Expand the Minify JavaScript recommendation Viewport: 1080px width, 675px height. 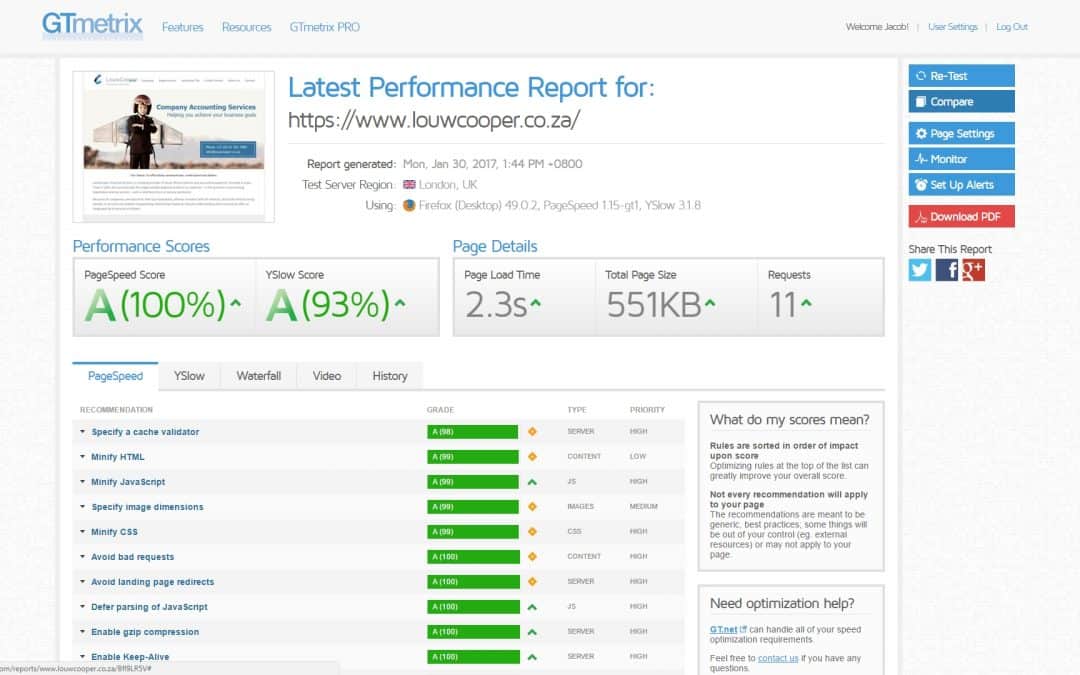click(x=128, y=482)
